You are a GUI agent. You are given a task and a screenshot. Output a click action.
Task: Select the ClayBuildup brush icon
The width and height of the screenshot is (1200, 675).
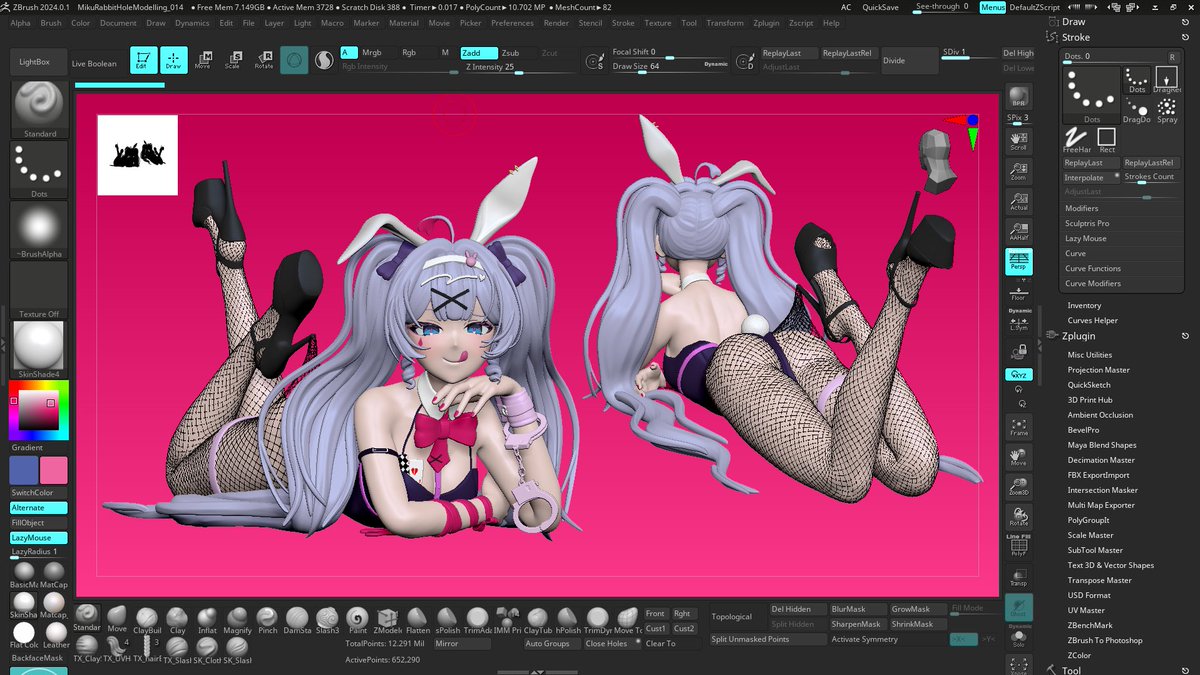point(147,621)
